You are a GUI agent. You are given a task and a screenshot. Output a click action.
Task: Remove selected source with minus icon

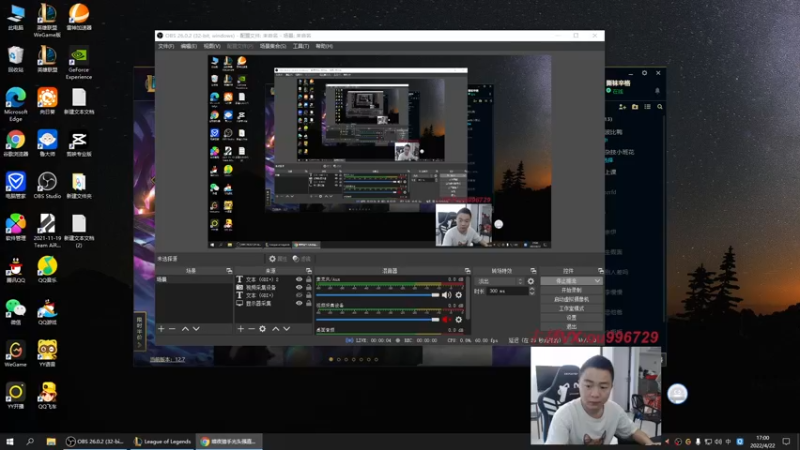click(x=252, y=329)
